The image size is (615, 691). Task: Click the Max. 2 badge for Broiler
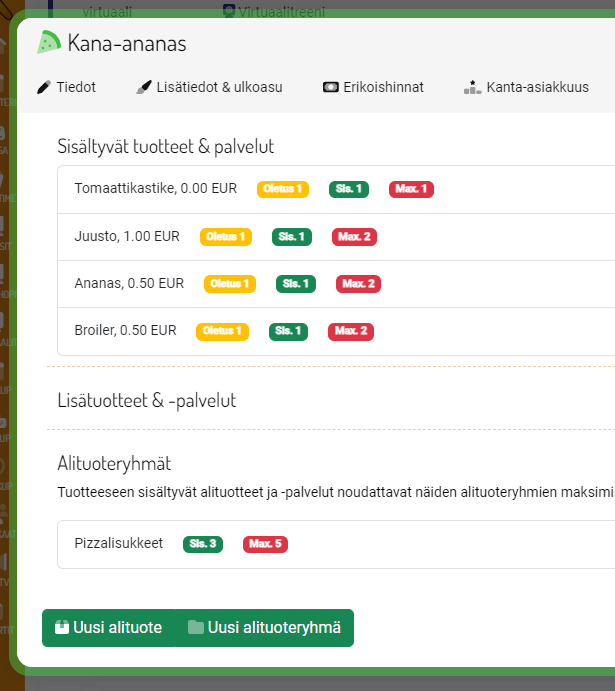pyautogui.click(x=351, y=331)
